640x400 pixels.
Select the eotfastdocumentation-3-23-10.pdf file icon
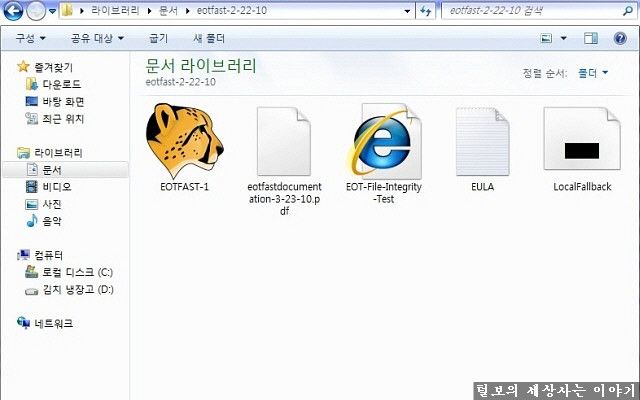click(x=284, y=141)
